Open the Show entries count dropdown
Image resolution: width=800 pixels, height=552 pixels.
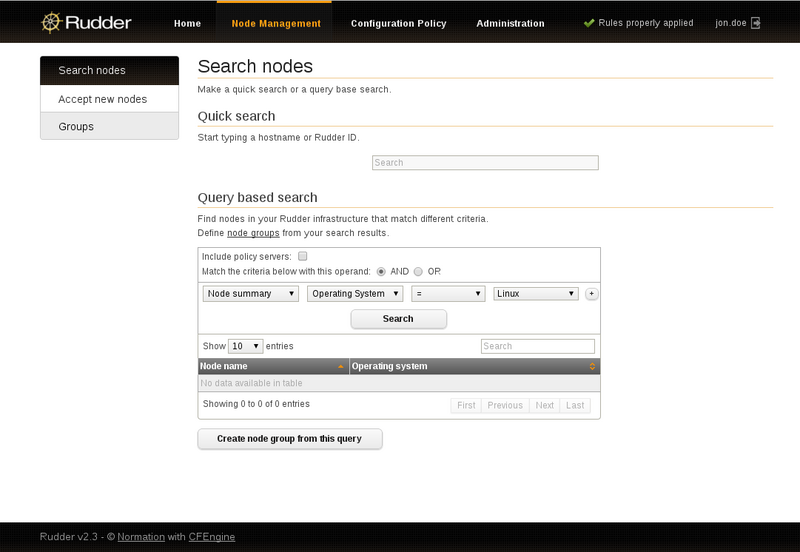tap(245, 346)
